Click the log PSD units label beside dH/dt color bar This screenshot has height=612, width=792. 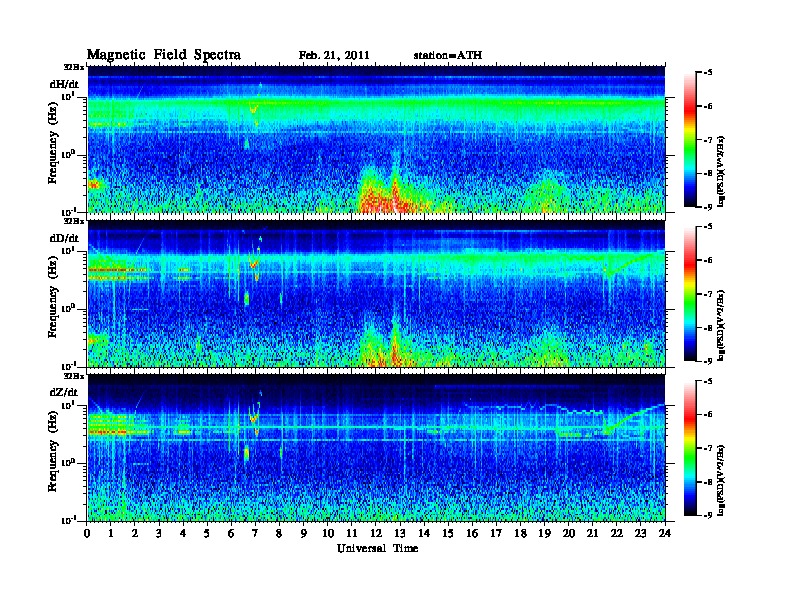pyautogui.click(x=721, y=172)
